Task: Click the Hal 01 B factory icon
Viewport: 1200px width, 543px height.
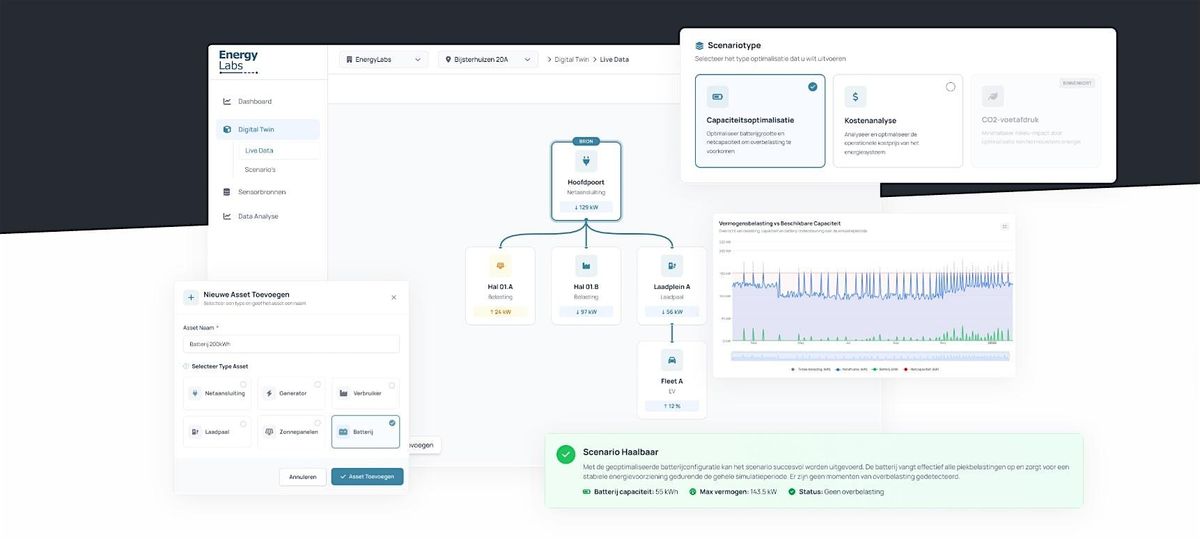Action: pos(585,266)
